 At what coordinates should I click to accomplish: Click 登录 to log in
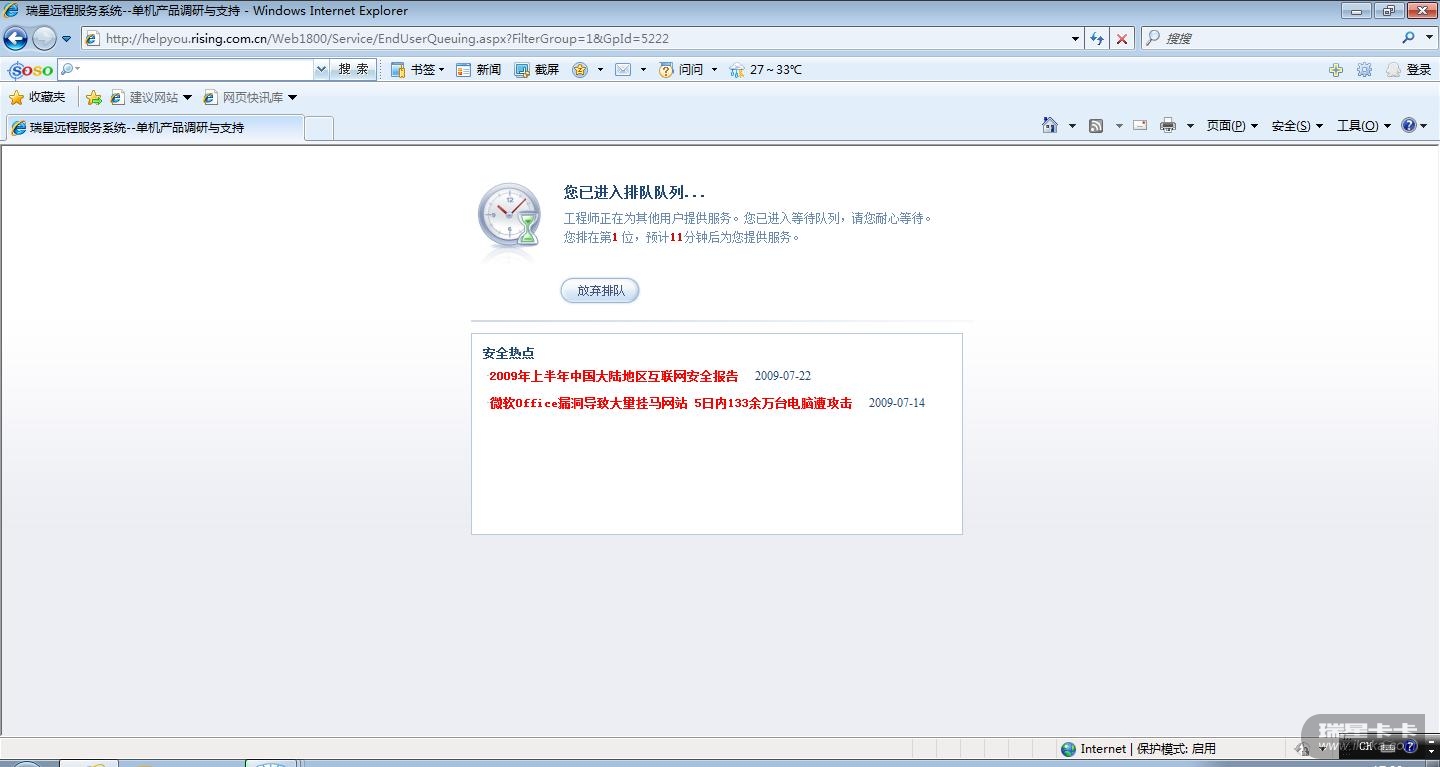point(1409,70)
